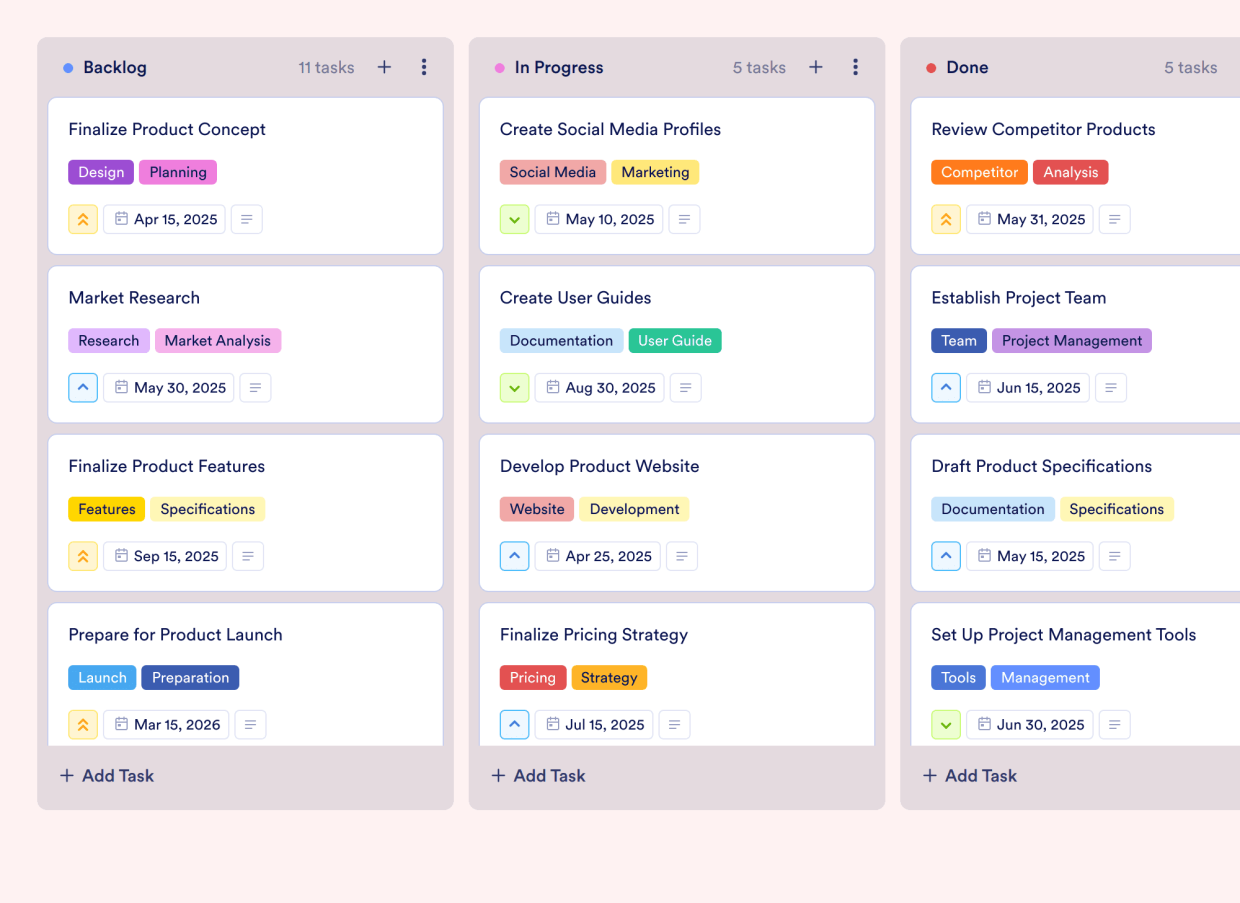
Task: Open the calendar date picker on Finalize Product Concept
Action: 120,219
